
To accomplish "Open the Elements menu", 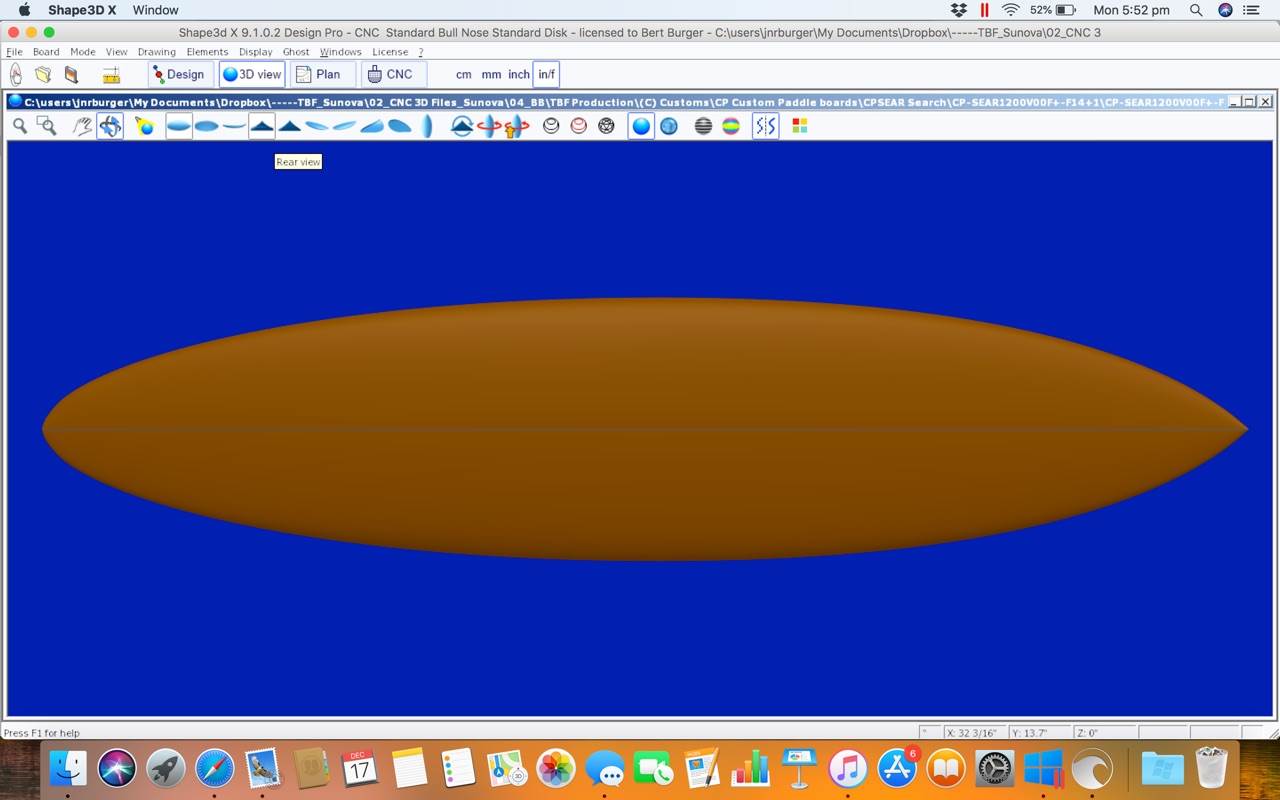I will 207,51.
